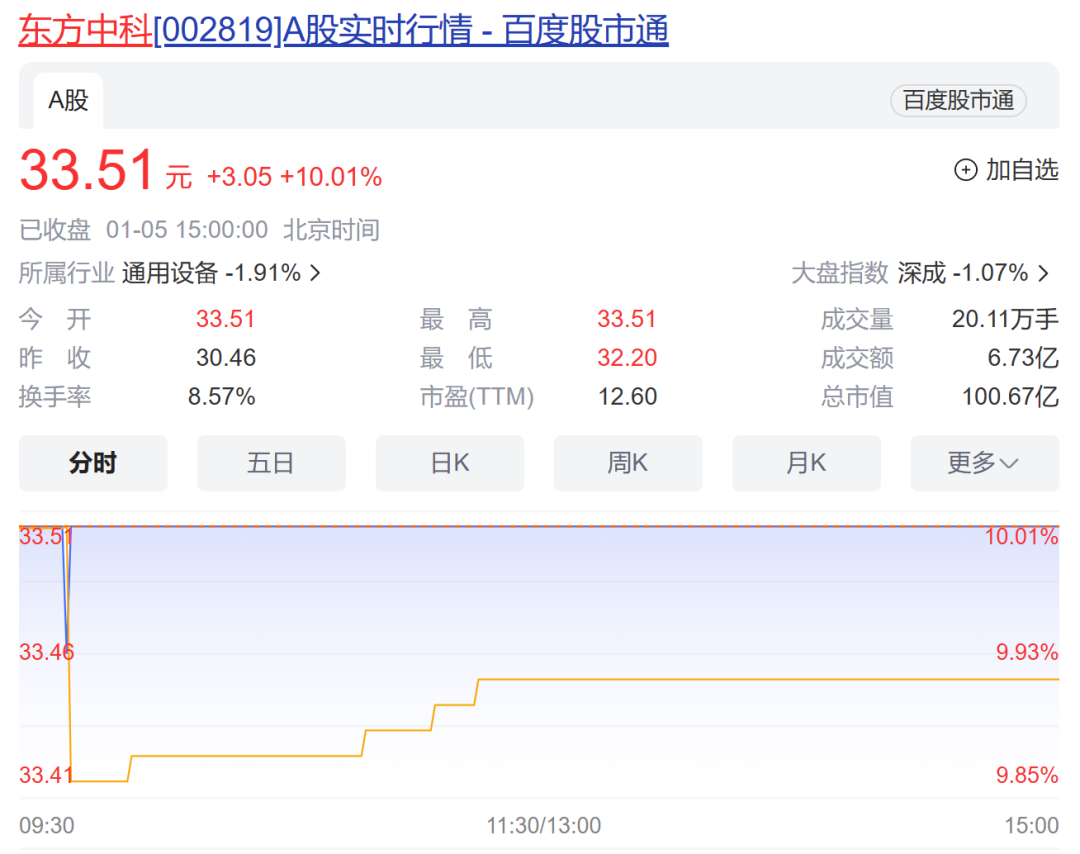1080x854 pixels.
Task: Click the 昨收 value 30.46
Action: coord(226,357)
